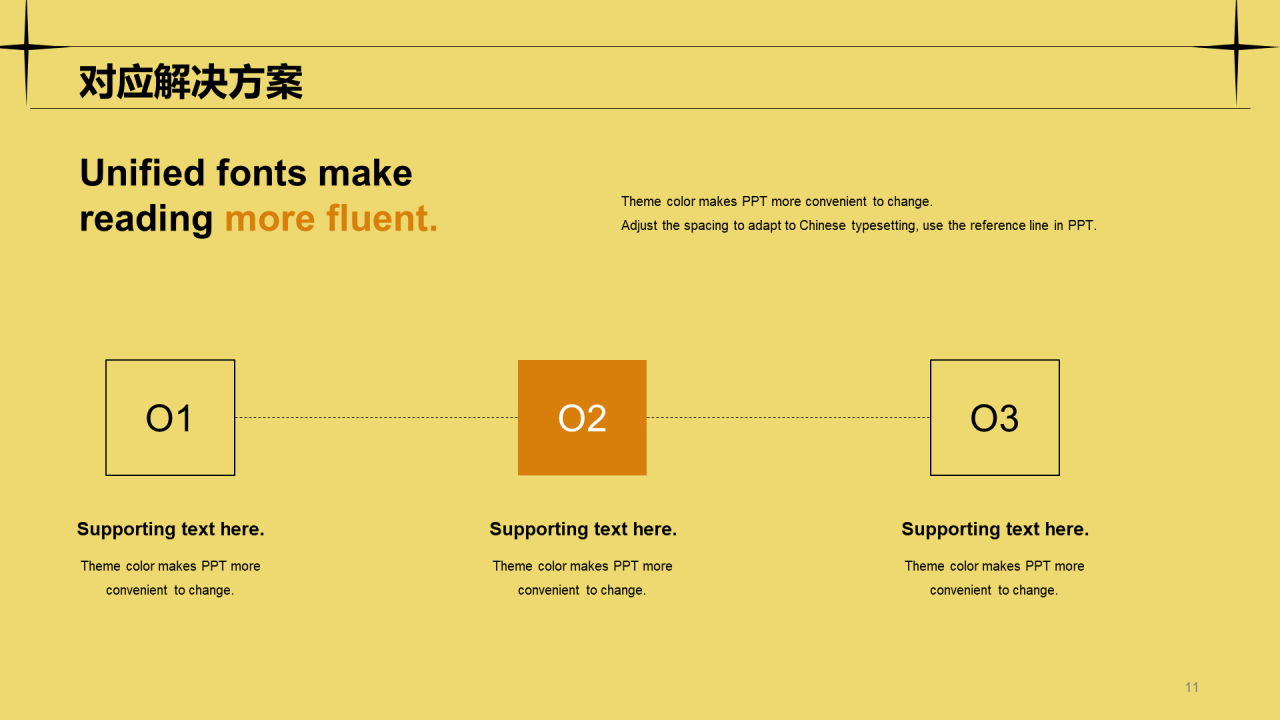
Task: Click the four-pointed star at top right
Action: (x=1236, y=46)
